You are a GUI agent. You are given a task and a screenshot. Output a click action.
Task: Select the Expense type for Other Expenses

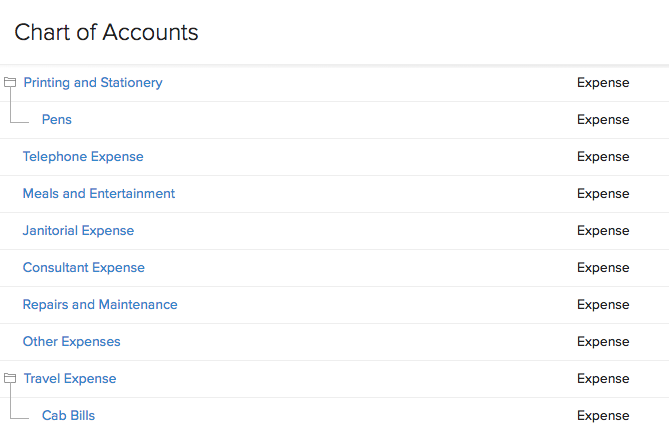point(603,342)
